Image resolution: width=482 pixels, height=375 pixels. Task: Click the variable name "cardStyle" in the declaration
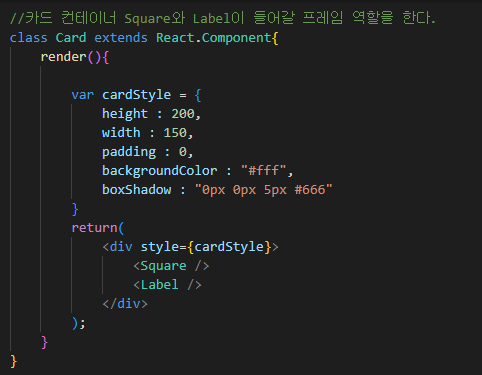tap(136, 95)
